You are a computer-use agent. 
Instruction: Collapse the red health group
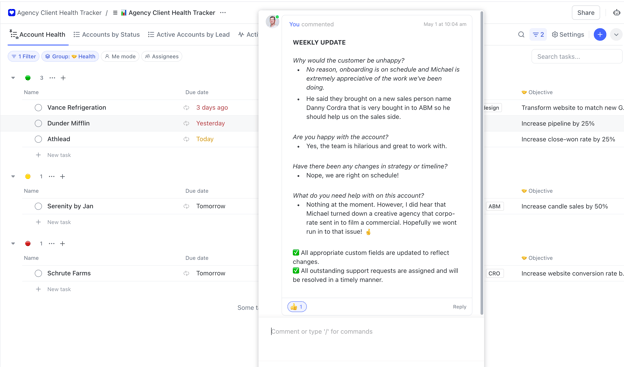pyautogui.click(x=13, y=244)
